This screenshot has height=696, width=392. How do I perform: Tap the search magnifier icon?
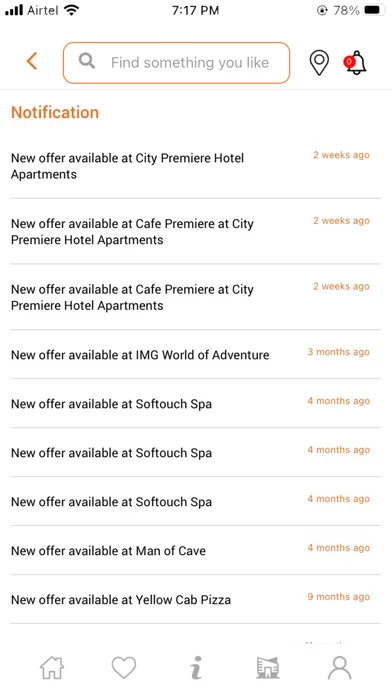[x=87, y=61]
